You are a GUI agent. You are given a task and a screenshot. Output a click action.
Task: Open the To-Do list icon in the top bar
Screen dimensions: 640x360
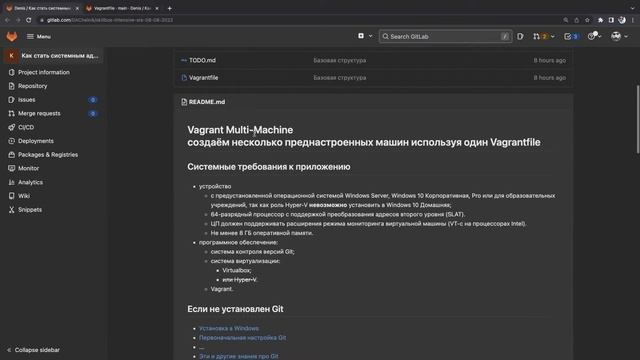coord(567,36)
